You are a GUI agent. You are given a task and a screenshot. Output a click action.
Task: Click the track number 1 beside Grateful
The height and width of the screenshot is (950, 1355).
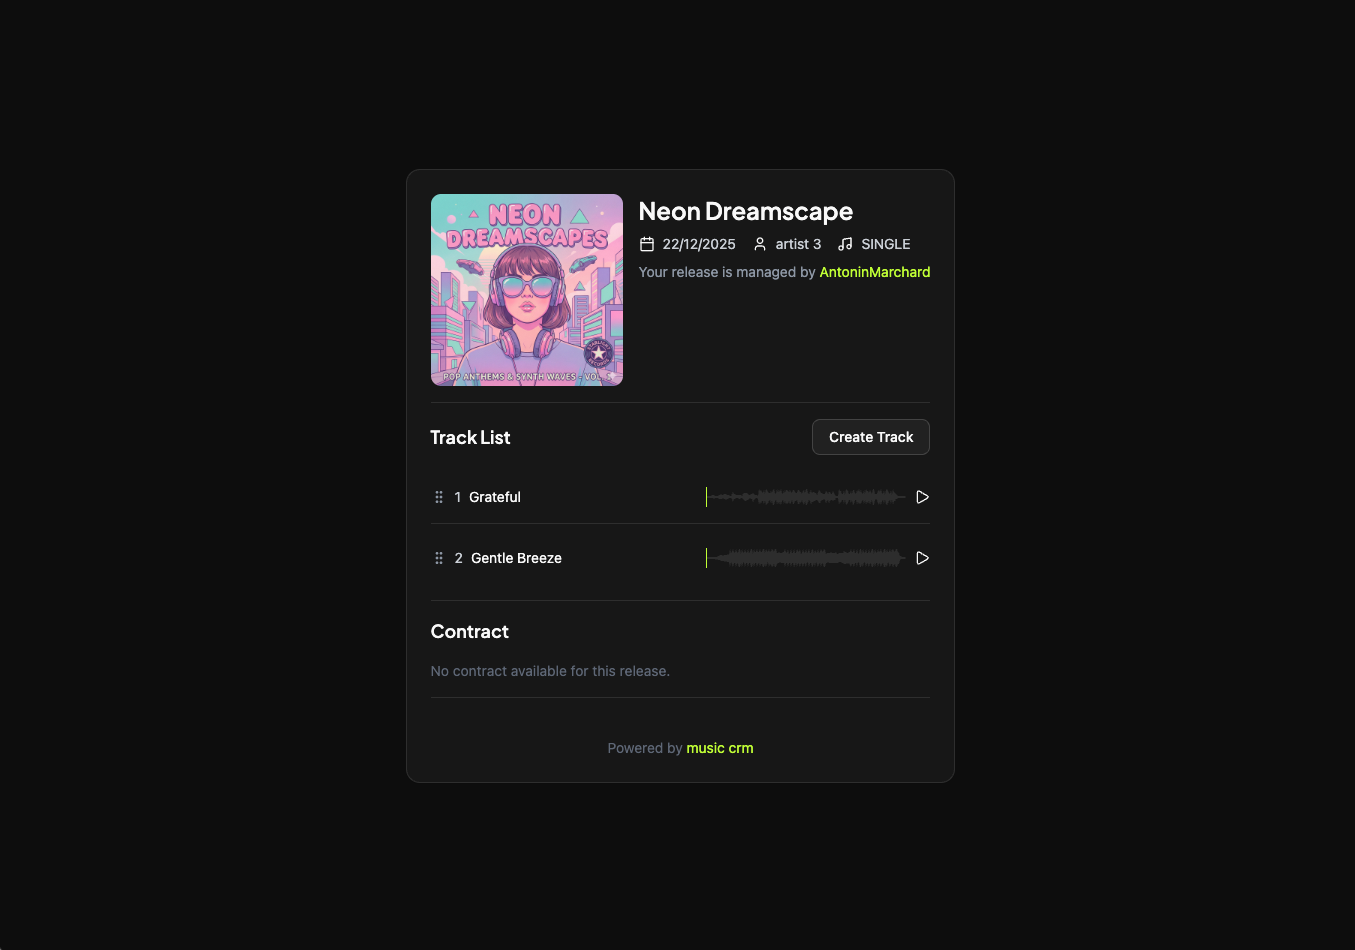(458, 496)
